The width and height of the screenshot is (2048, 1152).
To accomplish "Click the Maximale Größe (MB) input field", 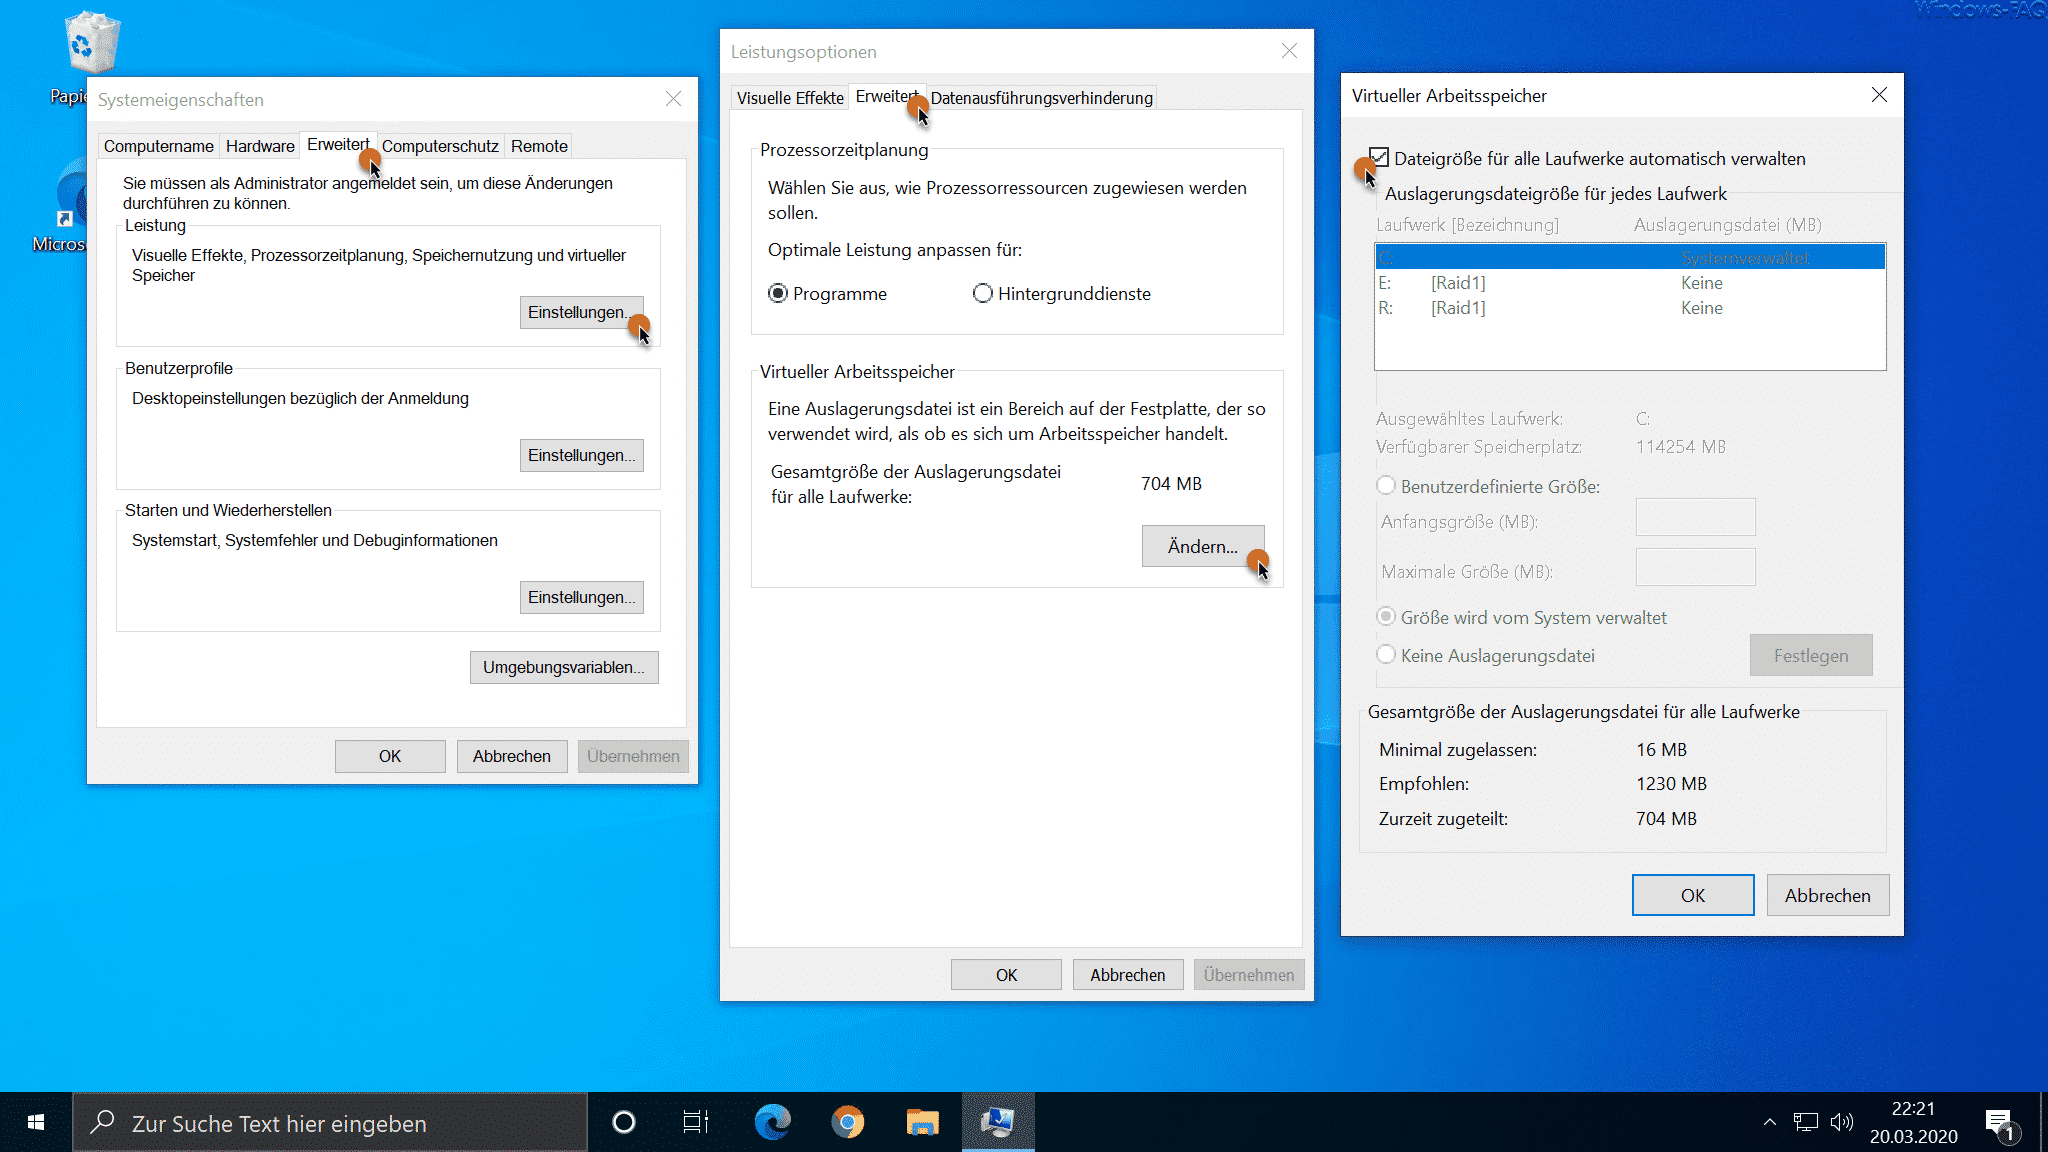I will 1695,568.
